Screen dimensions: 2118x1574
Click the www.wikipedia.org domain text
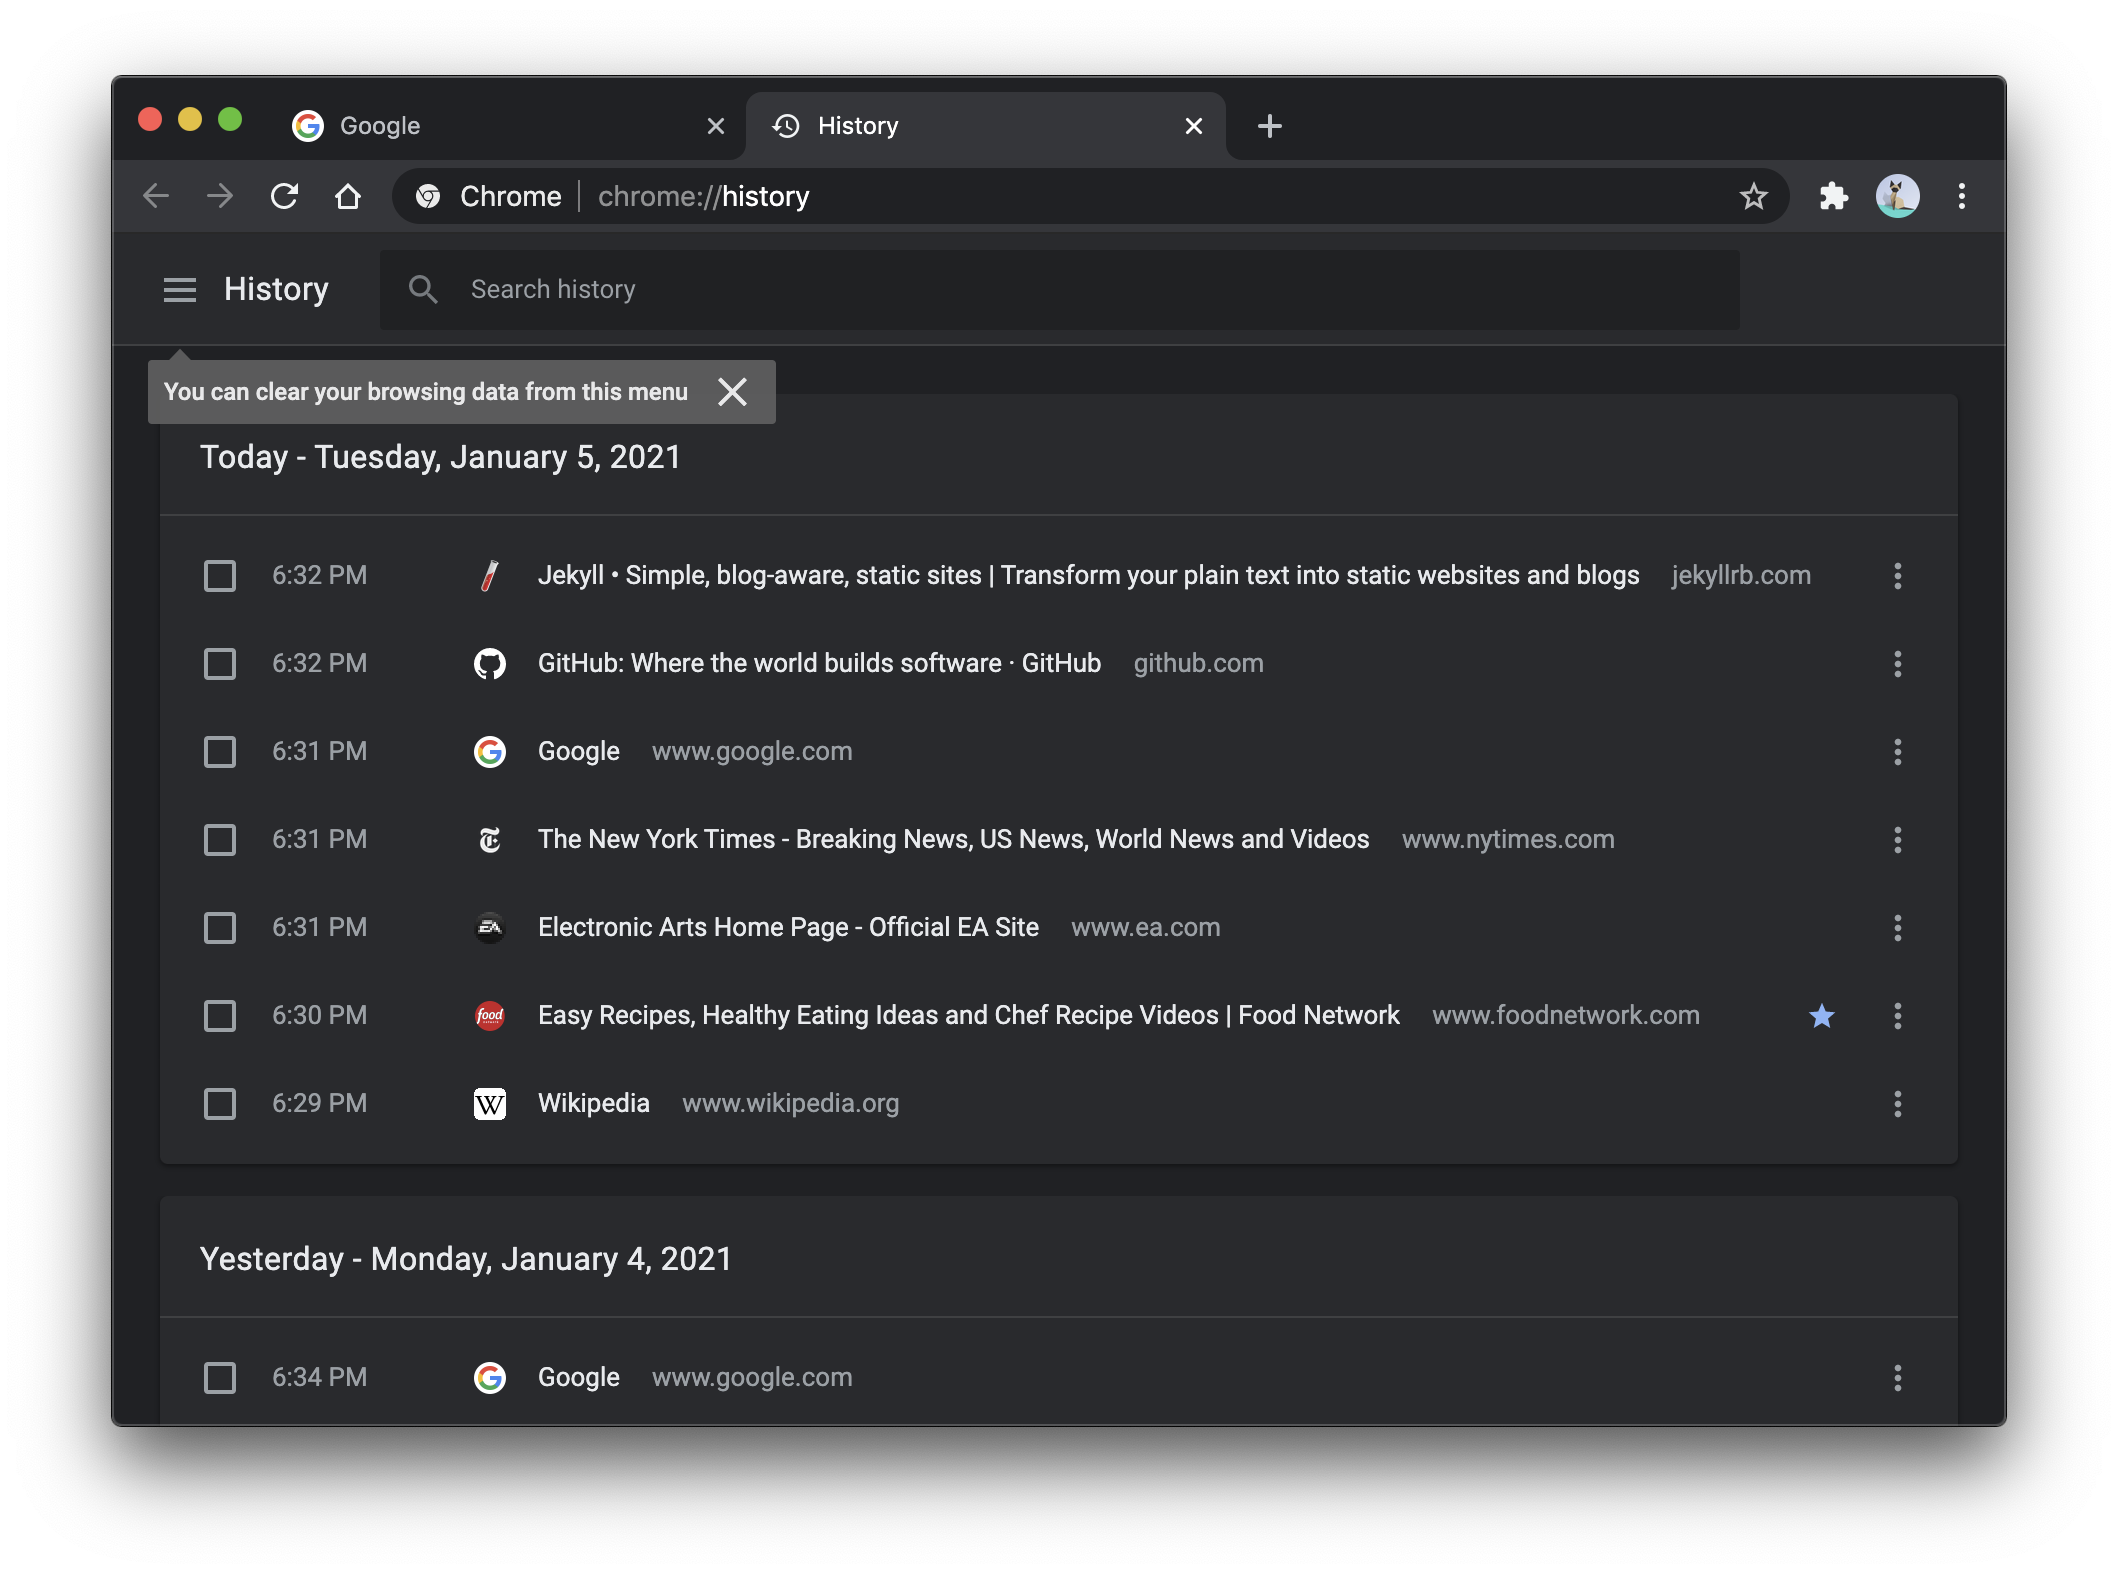coord(790,1103)
